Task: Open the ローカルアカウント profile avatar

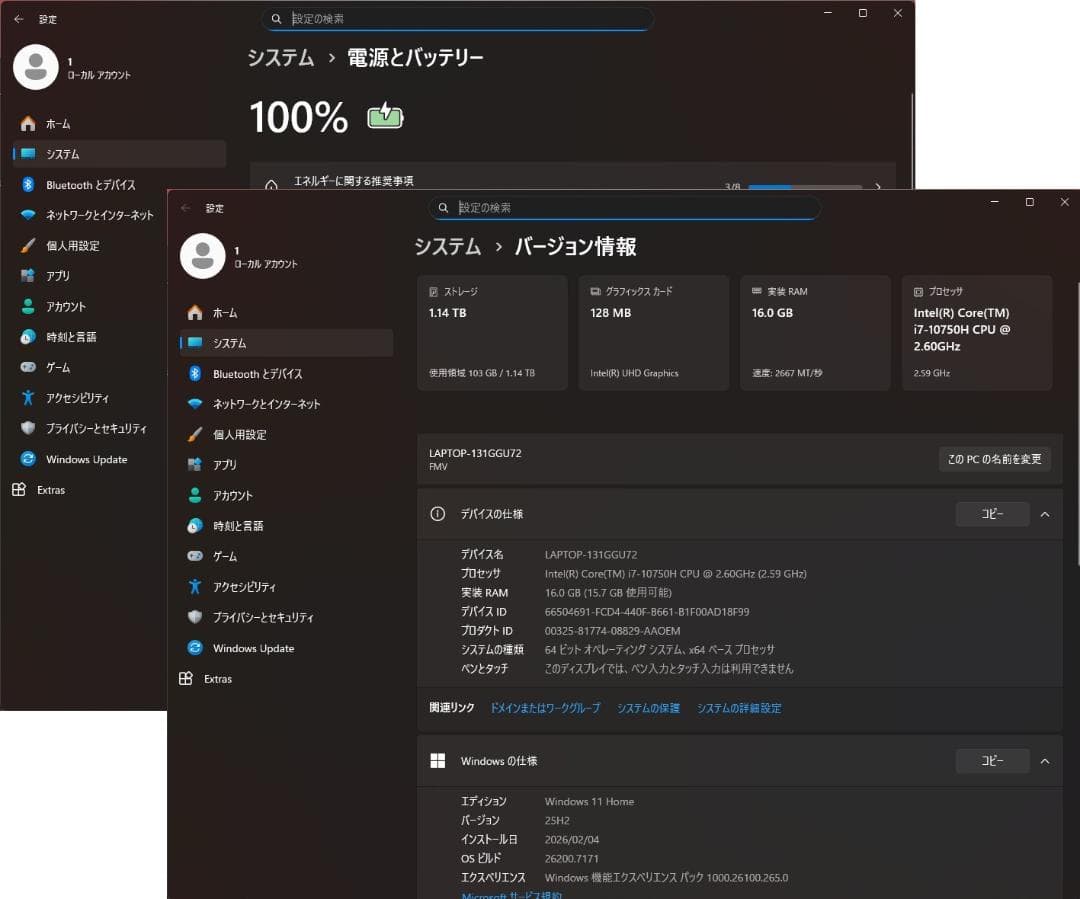Action: coord(203,256)
